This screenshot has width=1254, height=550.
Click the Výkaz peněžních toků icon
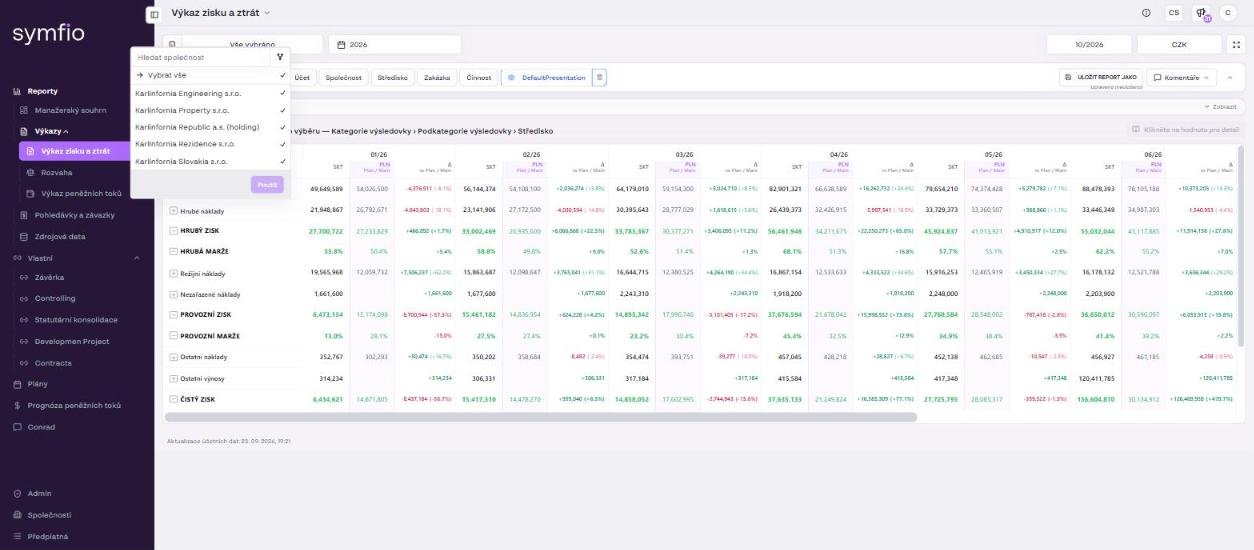(30, 193)
